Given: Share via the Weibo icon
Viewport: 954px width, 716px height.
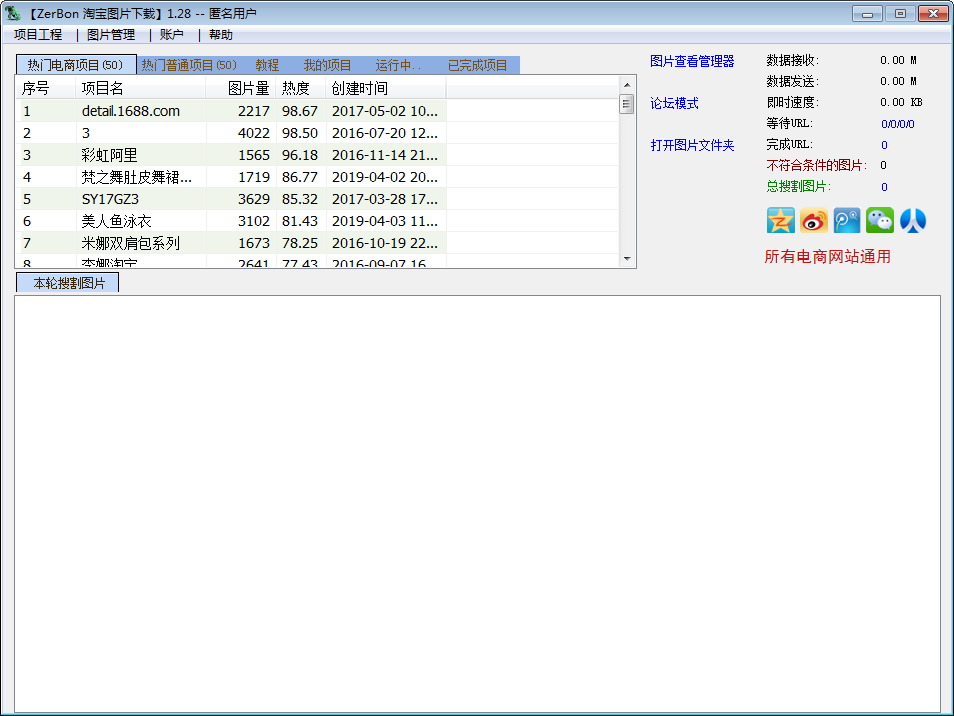Looking at the screenshot, I should (813, 220).
